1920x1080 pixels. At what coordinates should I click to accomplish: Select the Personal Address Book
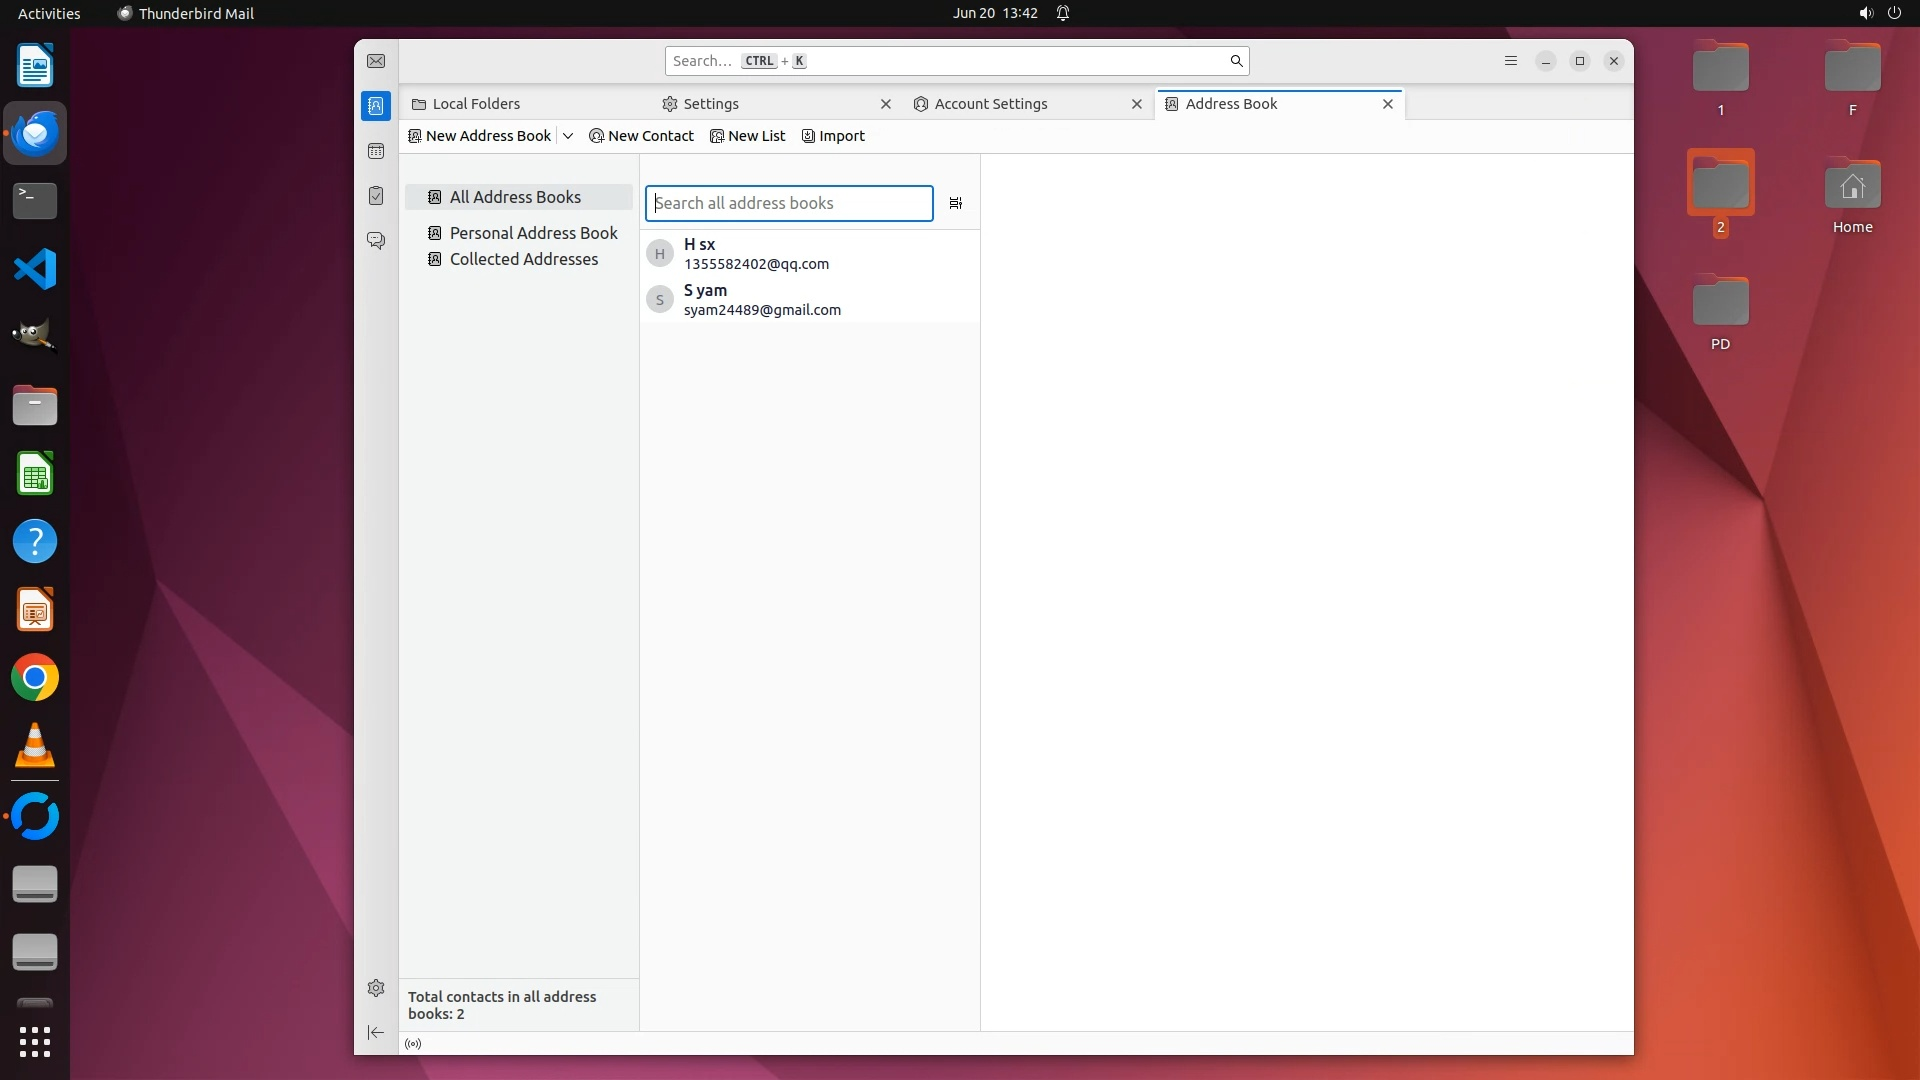533,233
